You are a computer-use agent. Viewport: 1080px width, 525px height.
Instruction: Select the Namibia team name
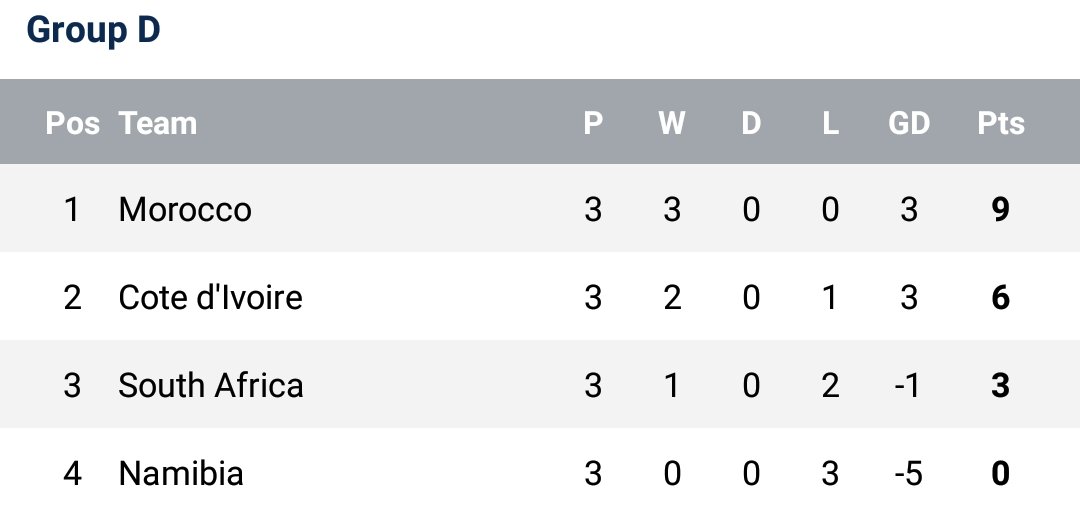[x=181, y=473]
